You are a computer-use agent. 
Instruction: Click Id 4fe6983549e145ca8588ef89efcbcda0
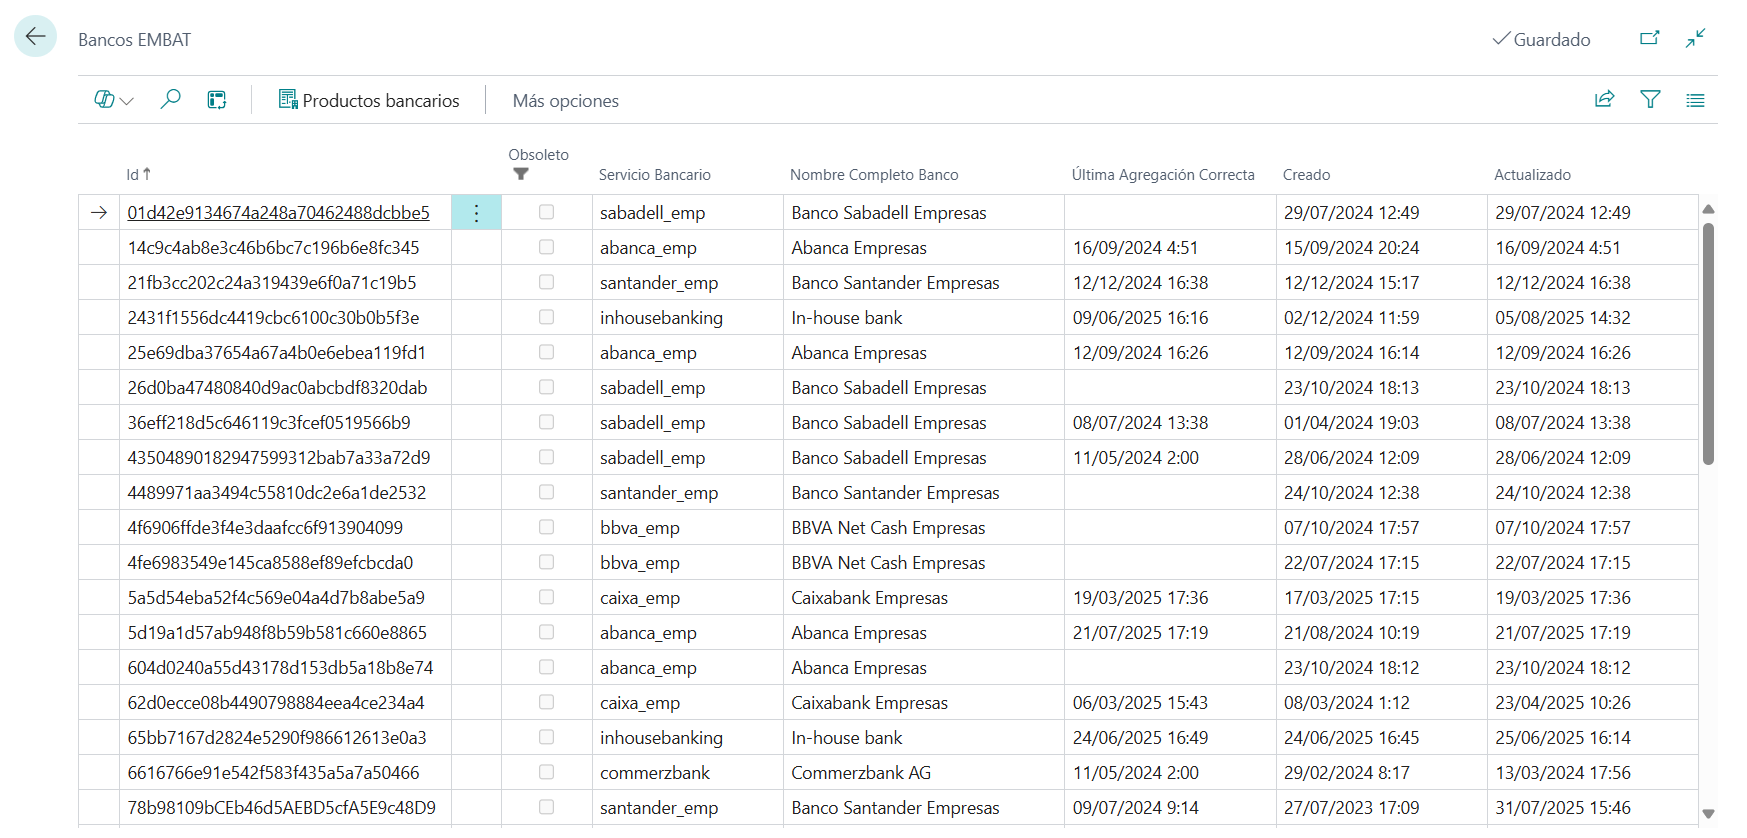270,562
